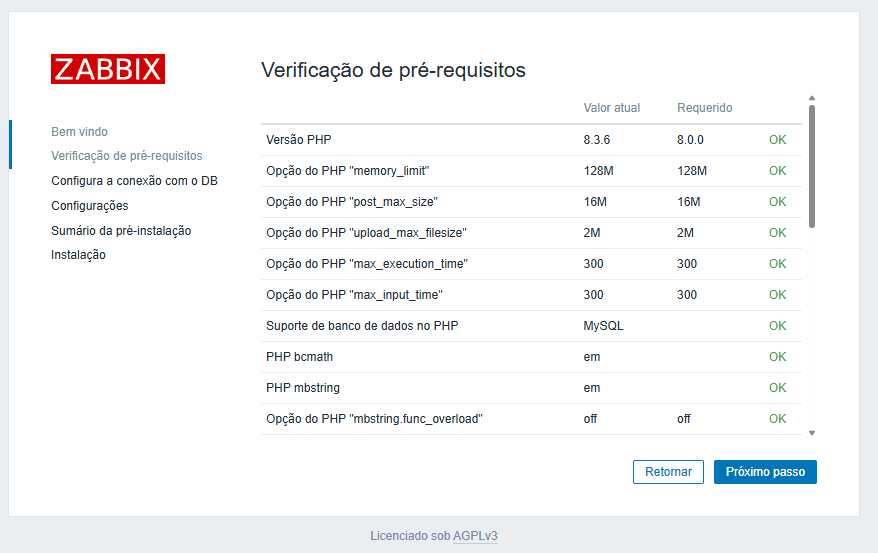The height and width of the screenshot is (553, 878).
Task: Select Sumário da pré-instalação step
Action: (x=121, y=231)
